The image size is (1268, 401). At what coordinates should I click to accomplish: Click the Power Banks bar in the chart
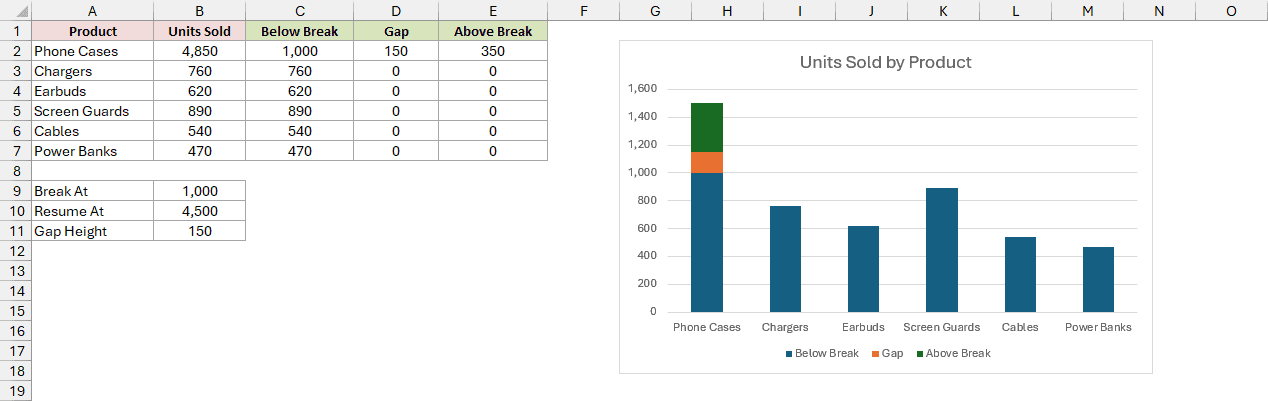[1098, 279]
